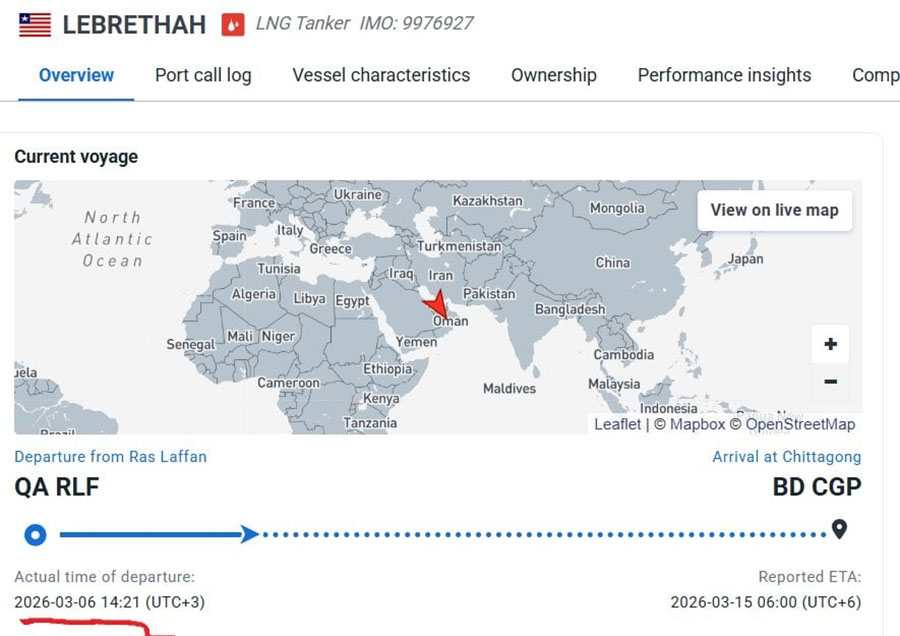Viewport: 900px width, 636px height.
Task: Open the Vessel characteristics tab
Action: click(x=381, y=75)
